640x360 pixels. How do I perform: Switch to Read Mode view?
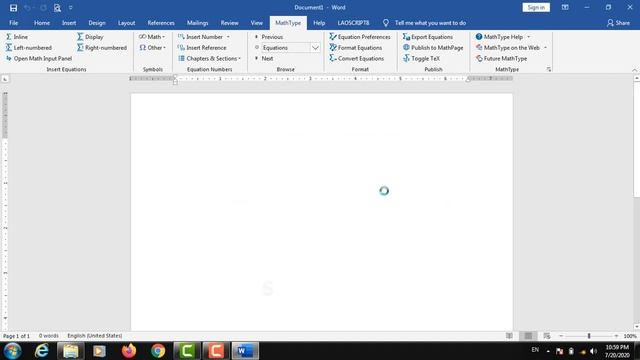click(x=509, y=336)
